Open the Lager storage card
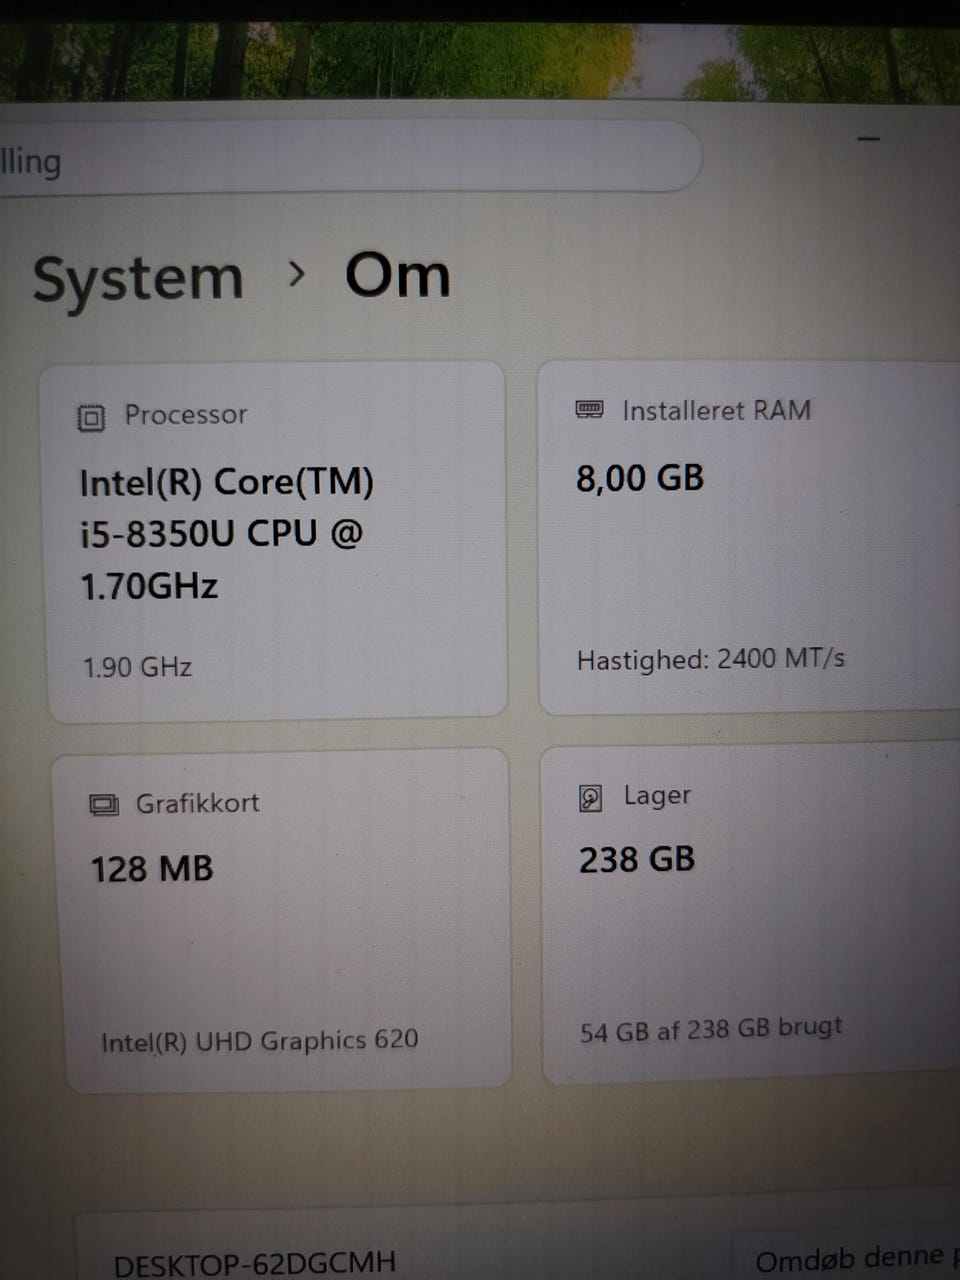The image size is (960, 1280). [750, 915]
